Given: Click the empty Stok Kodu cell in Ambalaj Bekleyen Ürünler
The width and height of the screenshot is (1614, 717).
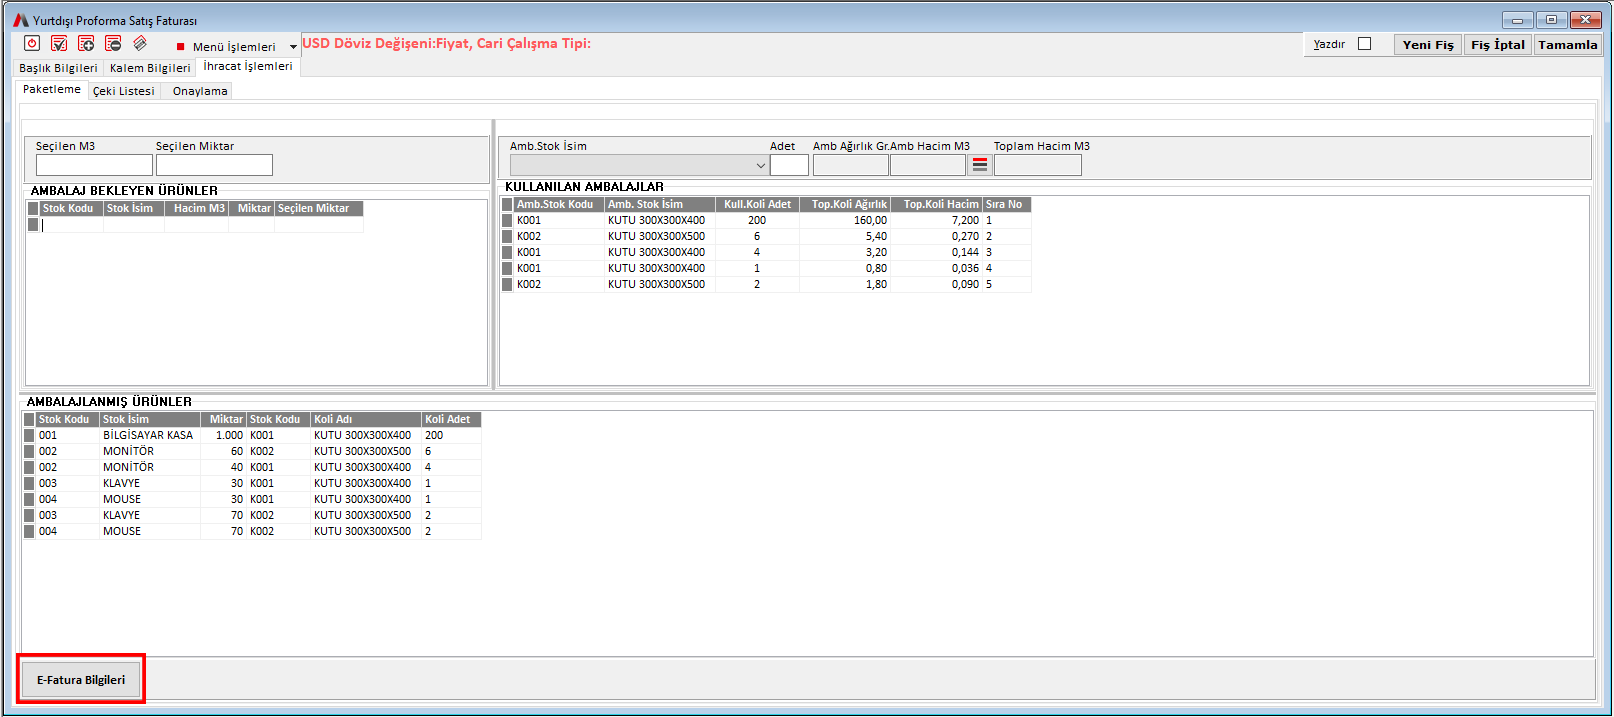Looking at the screenshot, I should point(72,225).
